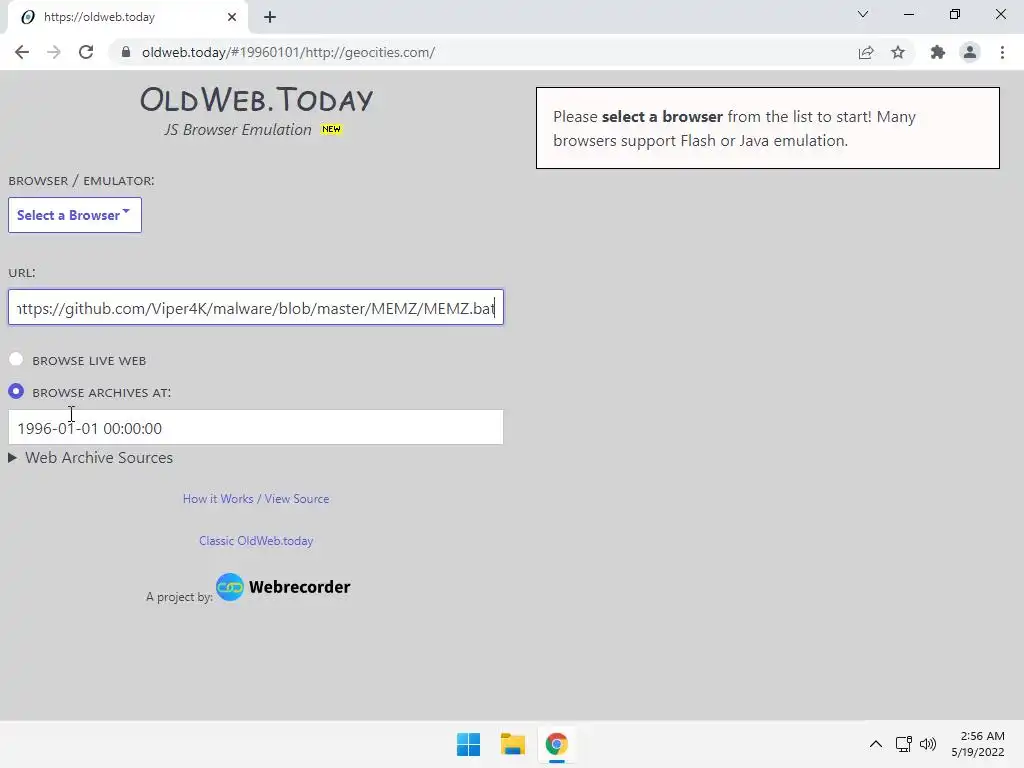Click the OldWeb.Today title heading

click(x=256, y=99)
